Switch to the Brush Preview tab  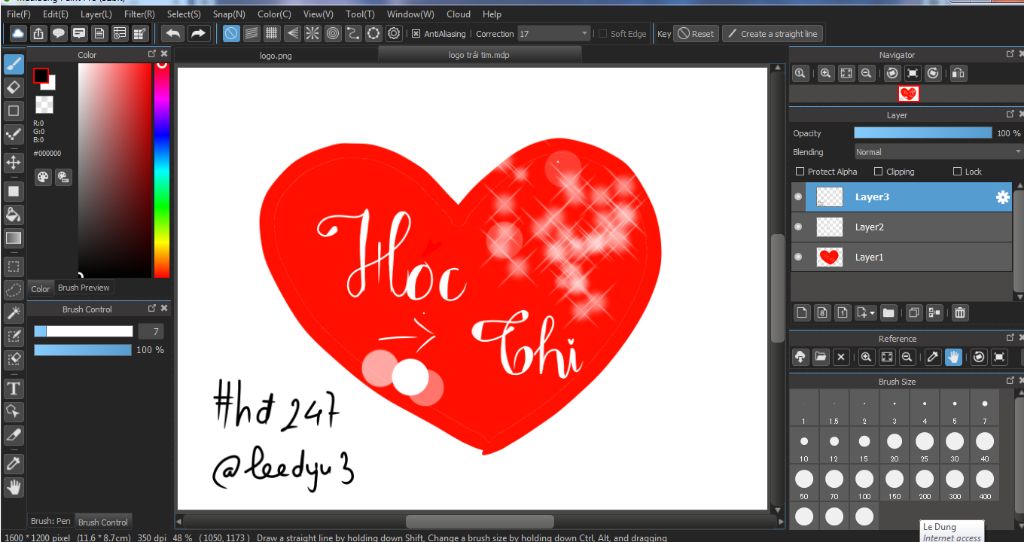[84, 287]
